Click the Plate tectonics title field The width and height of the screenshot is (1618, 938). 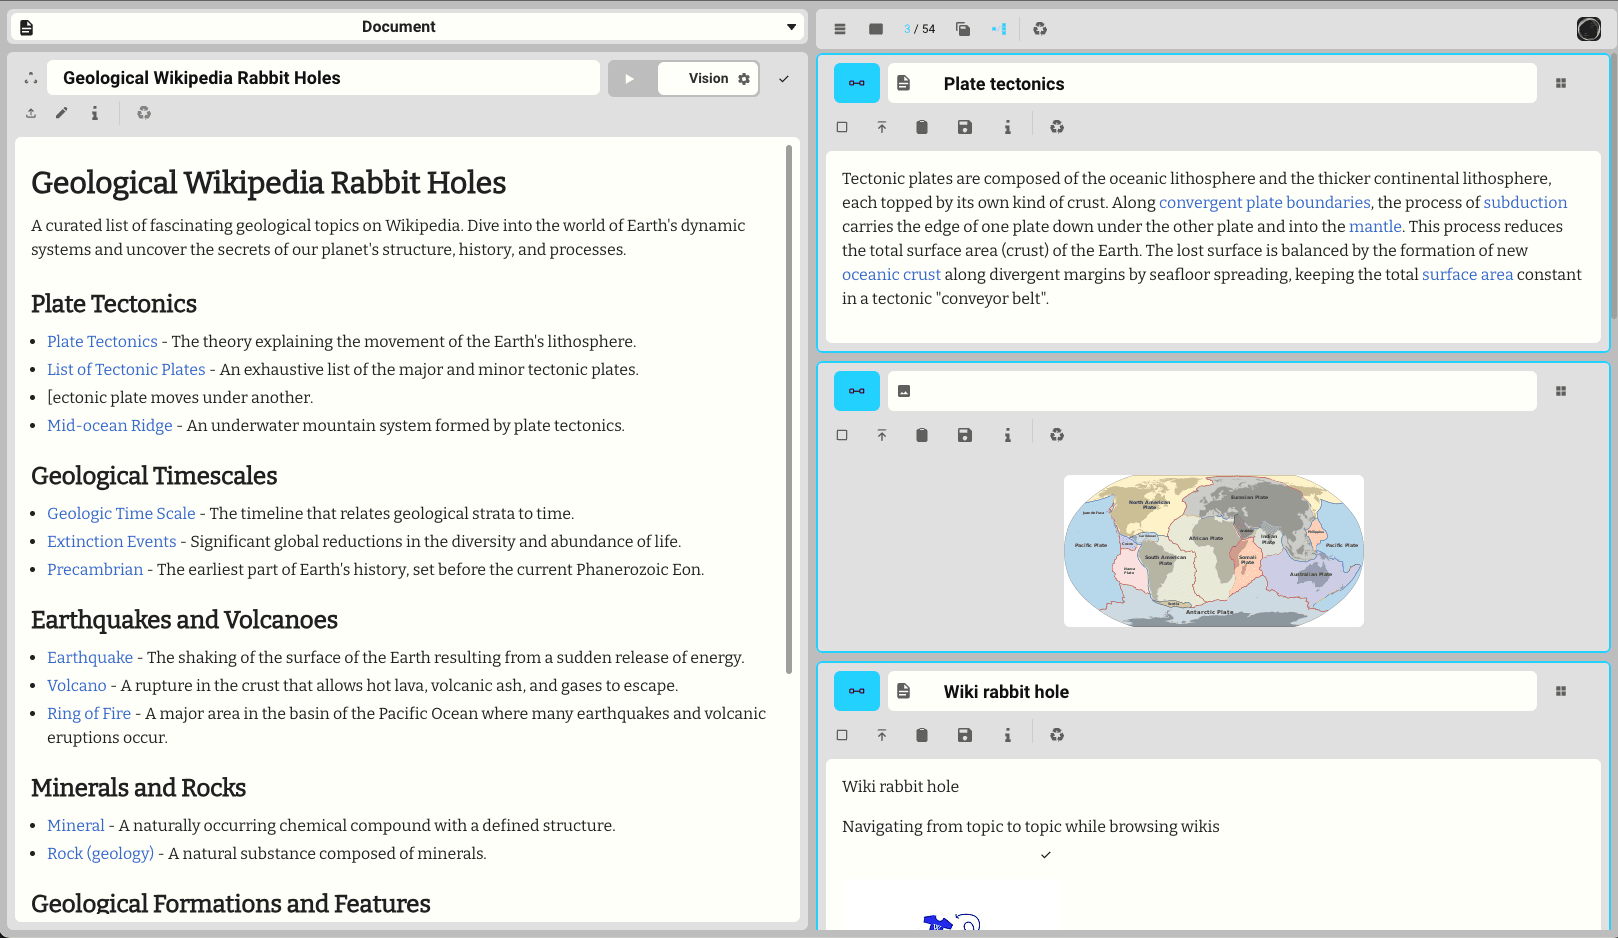1212,83
